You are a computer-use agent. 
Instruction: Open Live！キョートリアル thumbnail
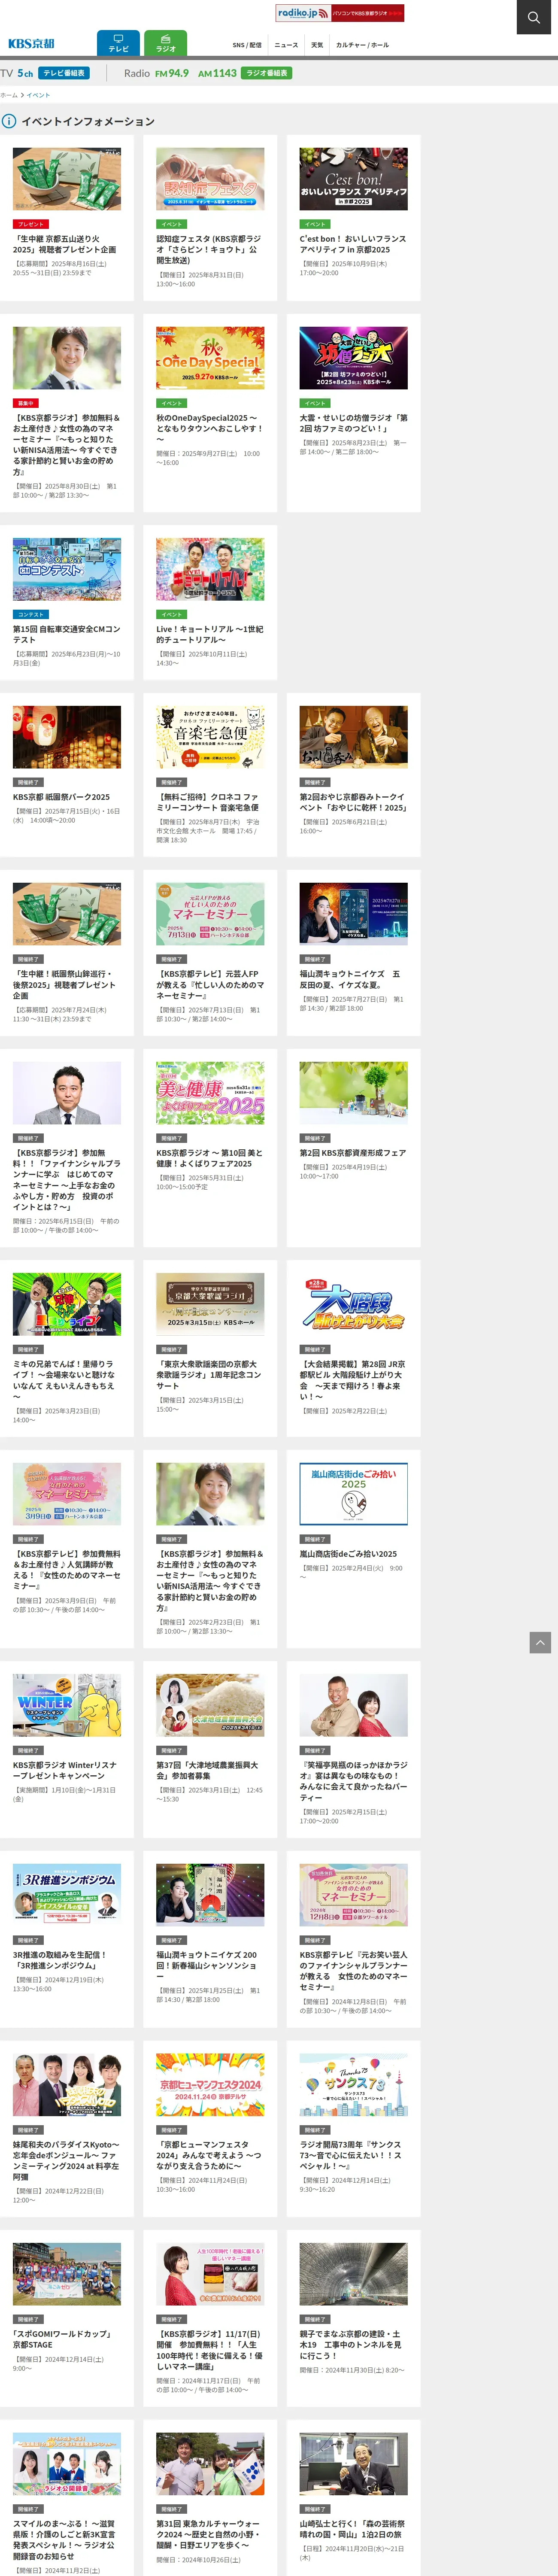210,569
